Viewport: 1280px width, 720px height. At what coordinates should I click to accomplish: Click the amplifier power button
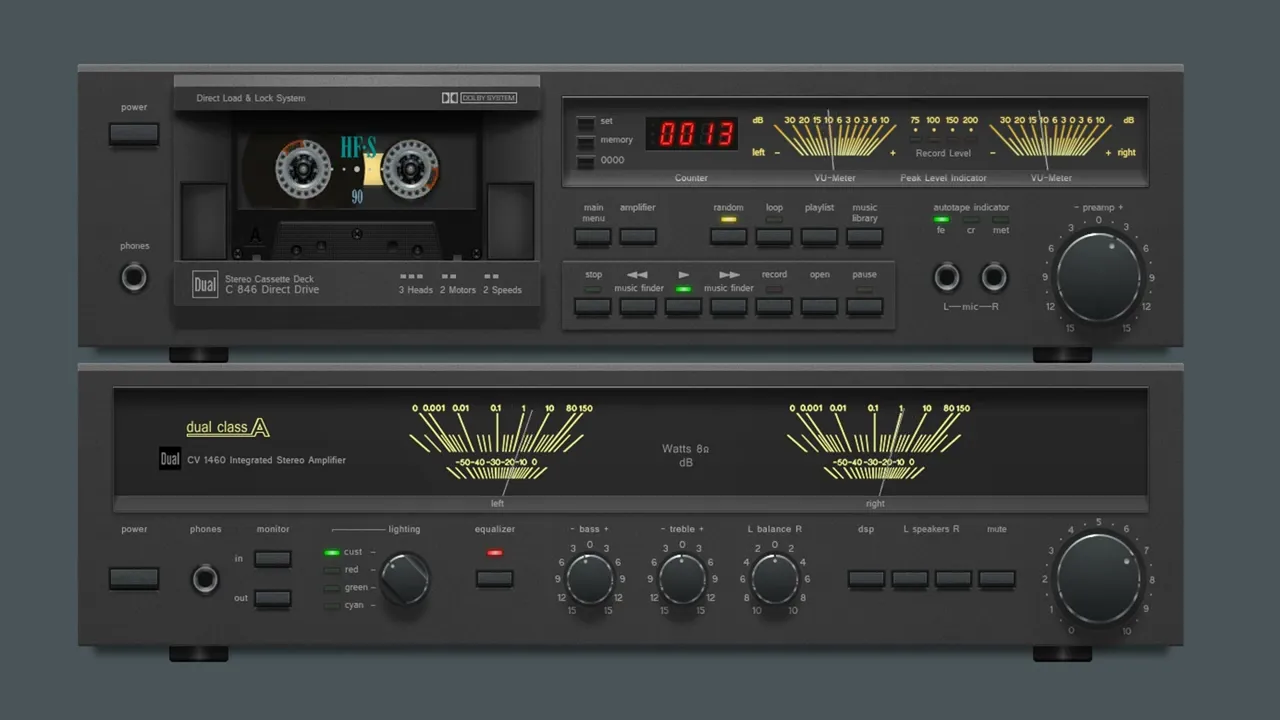[134, 578]
